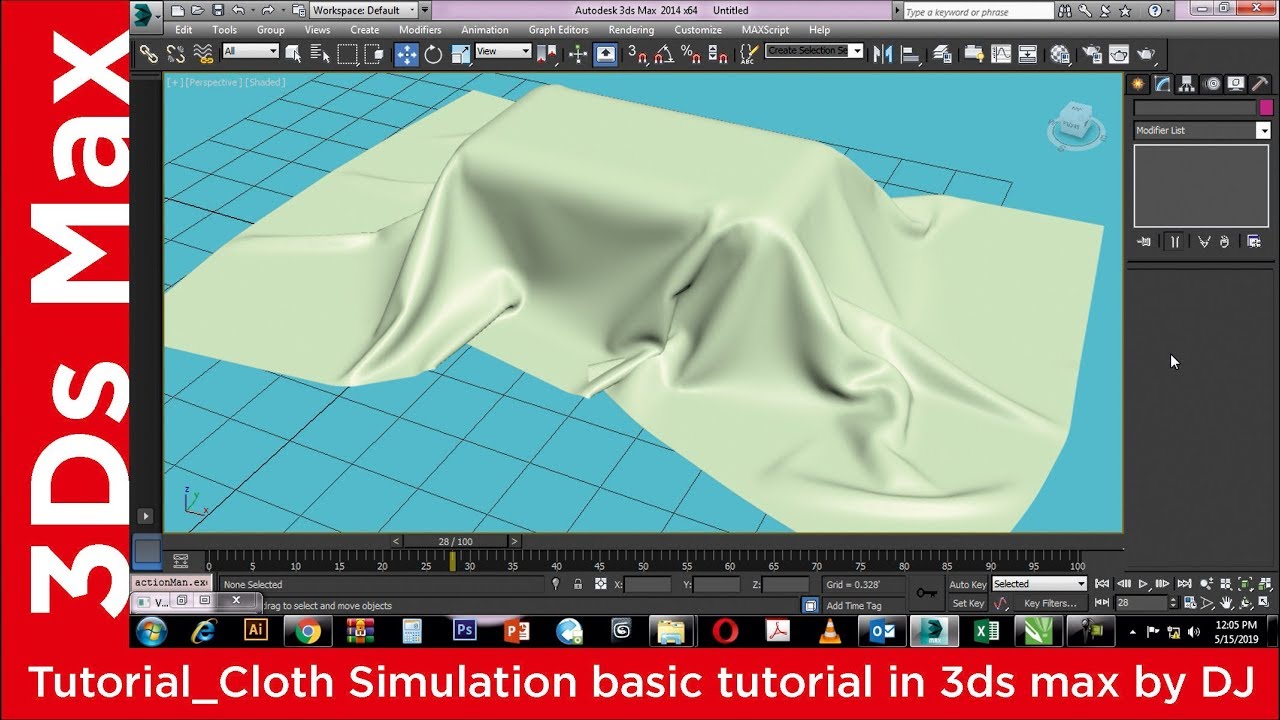
Task: Open the Material Editor
Action: (1060, 54)
